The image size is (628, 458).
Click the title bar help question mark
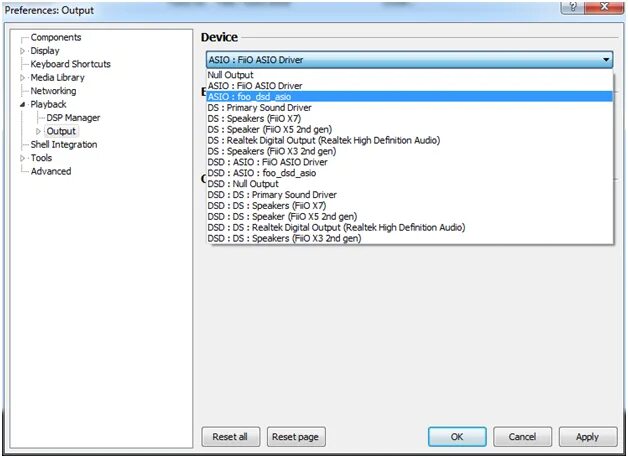coord(573,7)
